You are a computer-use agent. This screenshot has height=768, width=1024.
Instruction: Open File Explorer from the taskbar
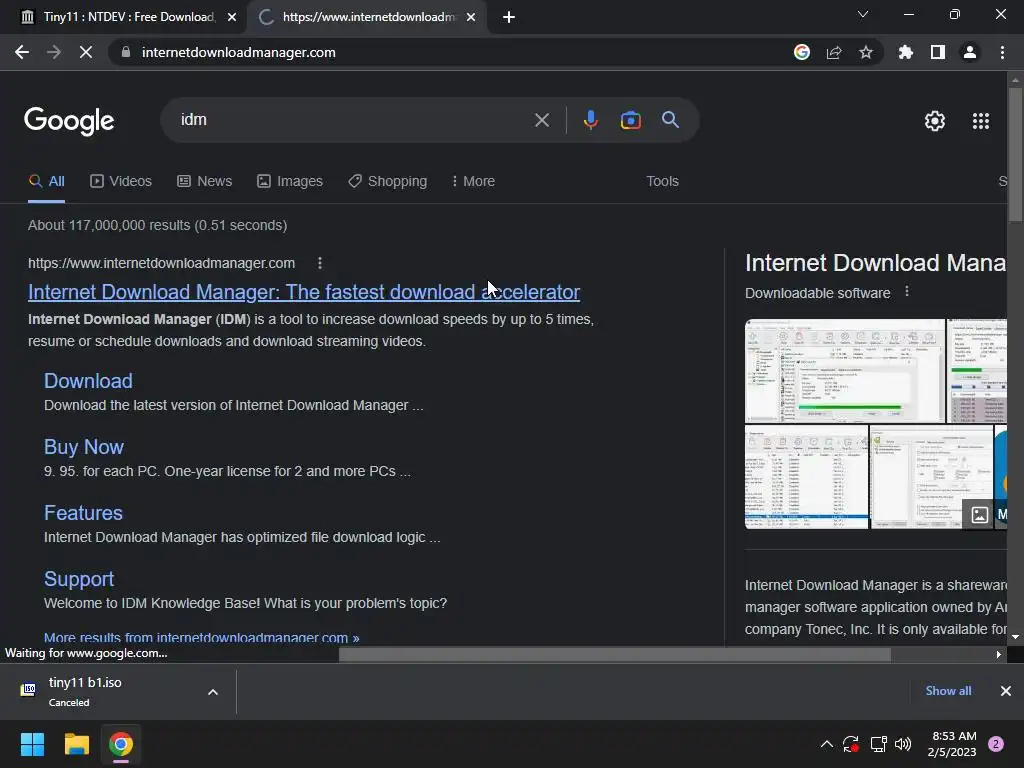click(x=76, y=744)
